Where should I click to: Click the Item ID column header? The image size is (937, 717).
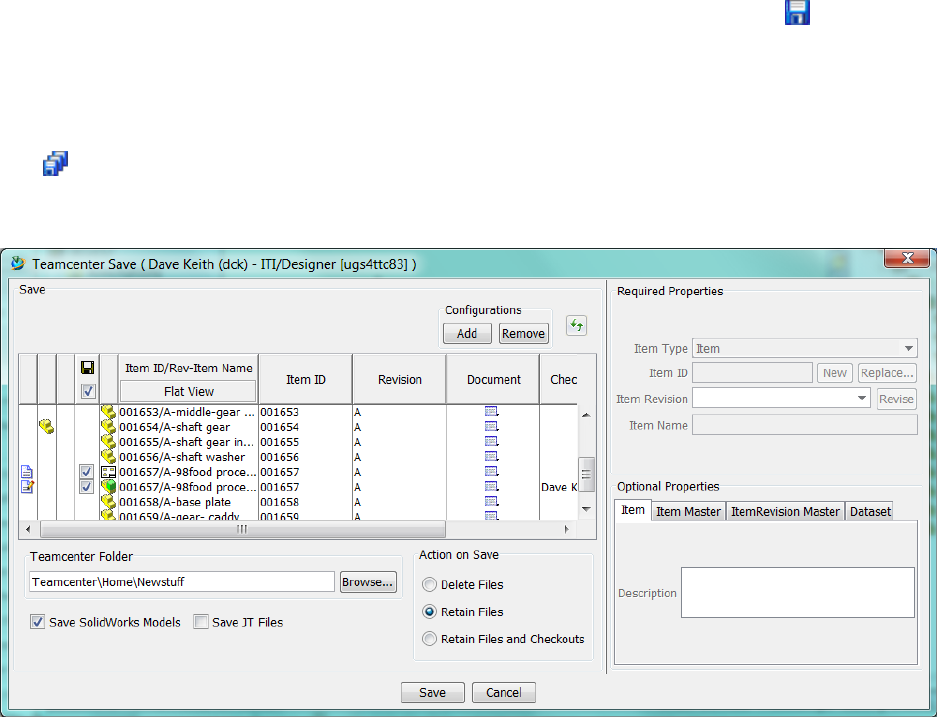pos(305,379)
